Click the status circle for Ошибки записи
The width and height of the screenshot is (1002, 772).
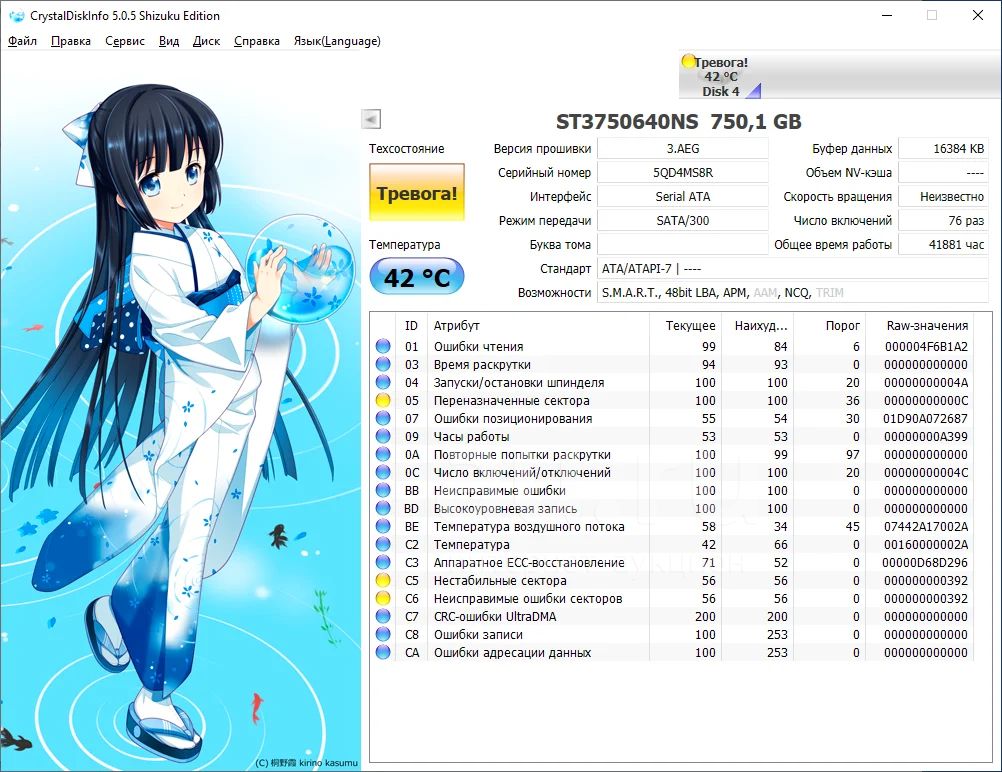click(383, 634)
